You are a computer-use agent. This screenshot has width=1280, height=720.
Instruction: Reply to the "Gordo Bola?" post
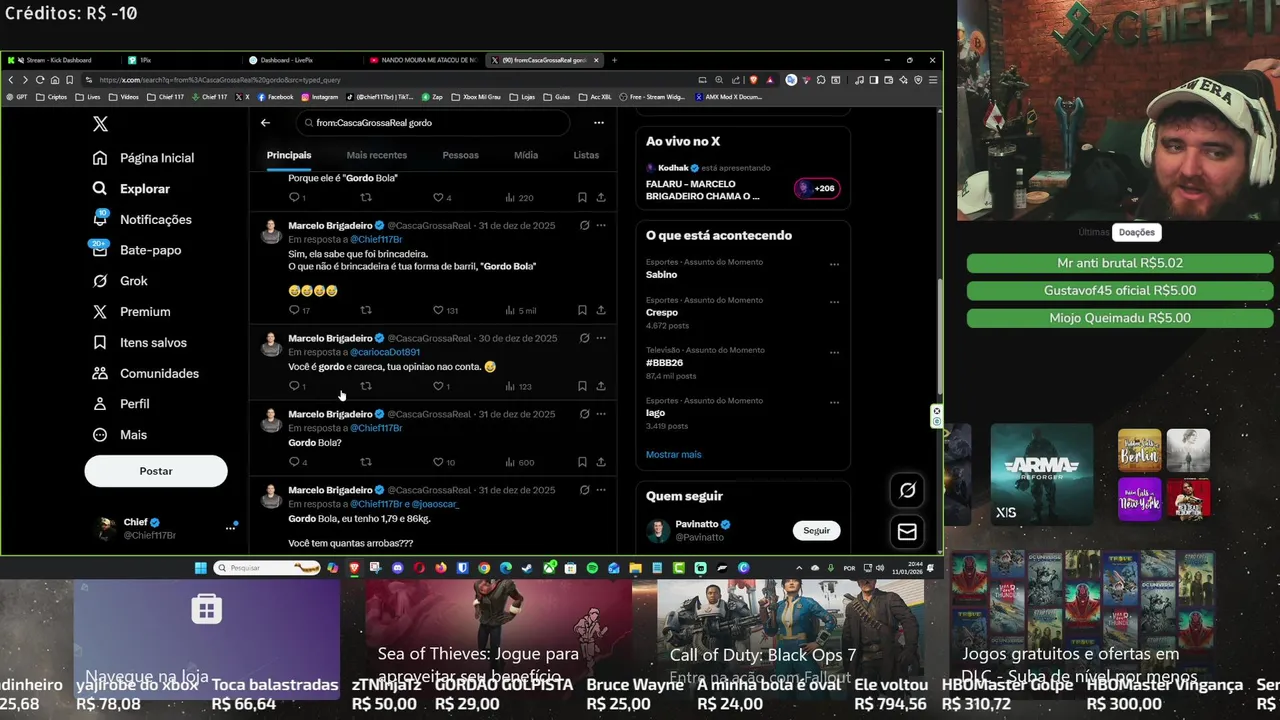[x=298, y=462]
